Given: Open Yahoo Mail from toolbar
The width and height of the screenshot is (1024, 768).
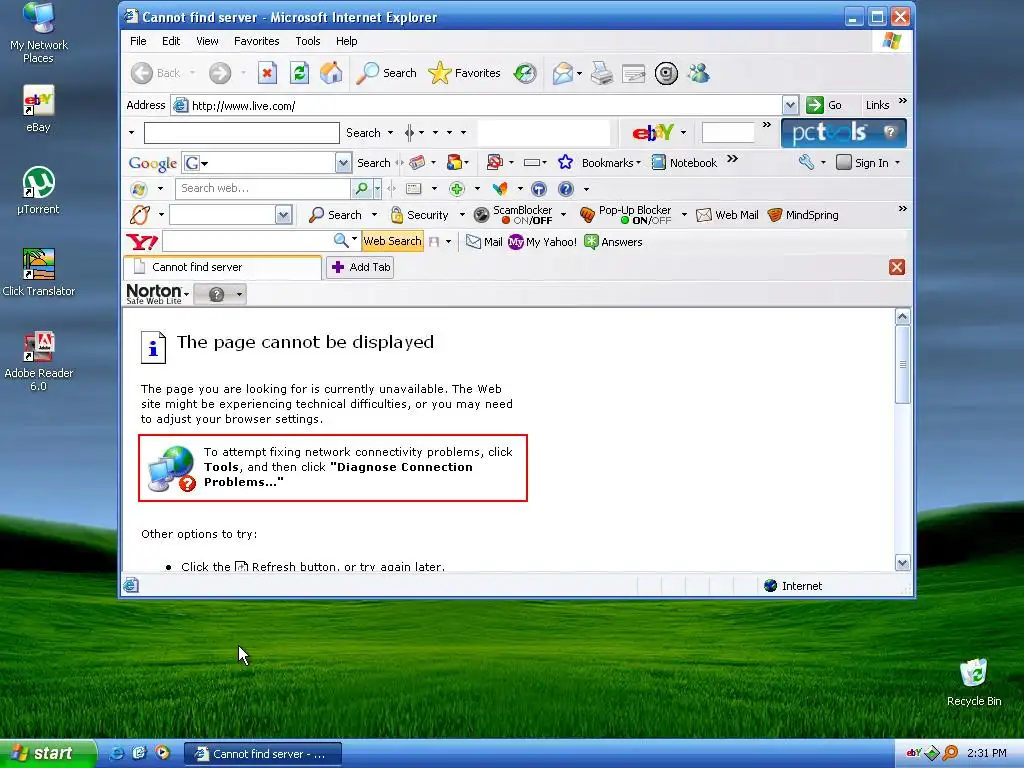Looking at the screenshot, I should coord(484,242).
